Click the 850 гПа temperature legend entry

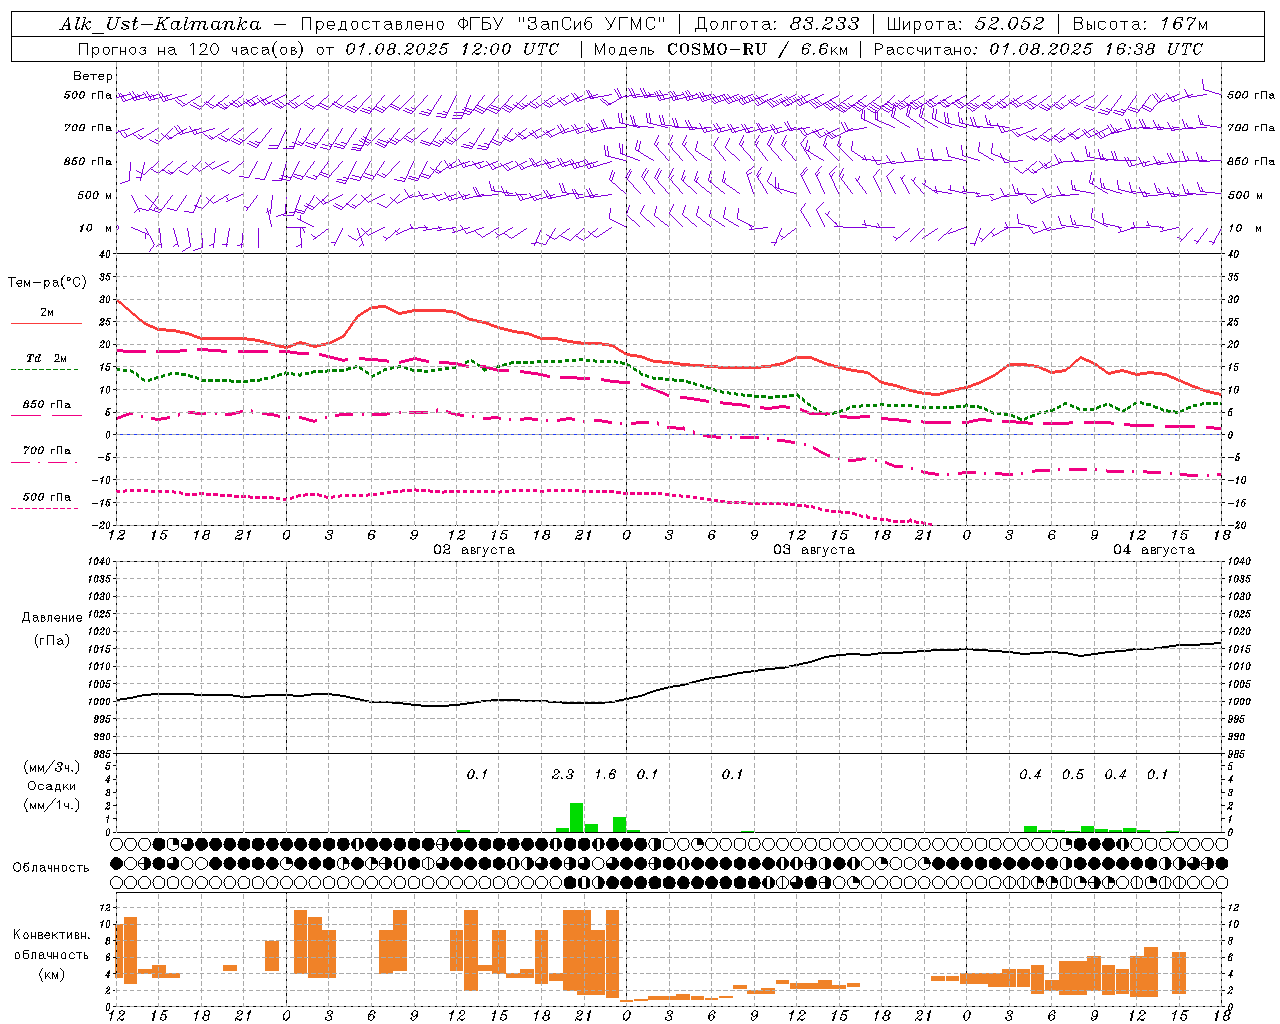pos(47,405)
